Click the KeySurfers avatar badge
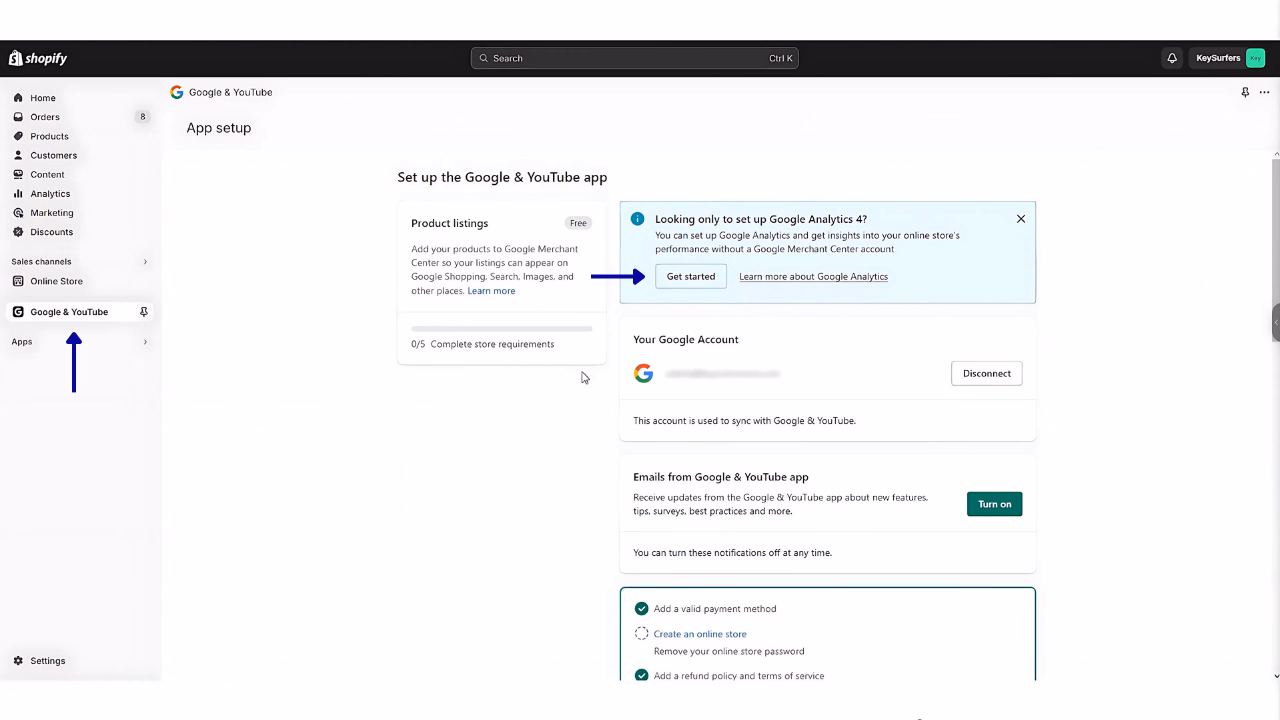The image size is (1280, 720). coord(1255,58)
